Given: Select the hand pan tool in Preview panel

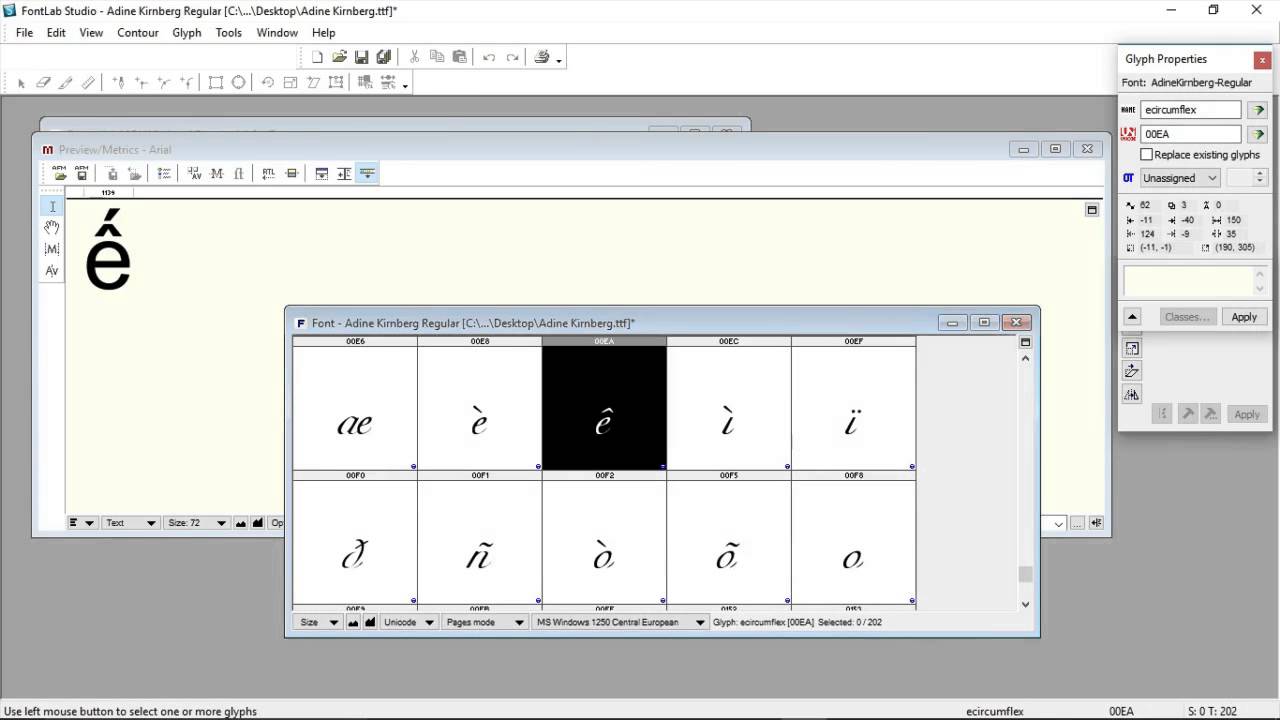Looking at the screenshot, I should [x=52, y=228].
